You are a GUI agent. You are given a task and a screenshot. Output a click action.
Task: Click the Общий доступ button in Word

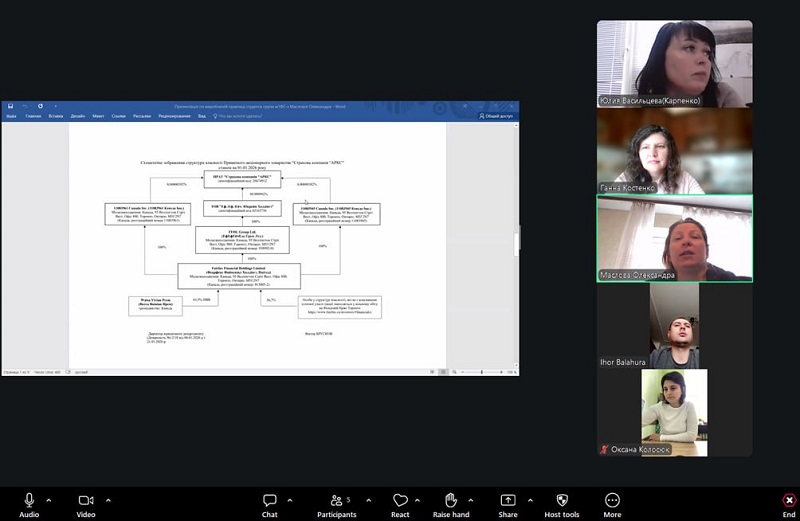tap(497, 116)
